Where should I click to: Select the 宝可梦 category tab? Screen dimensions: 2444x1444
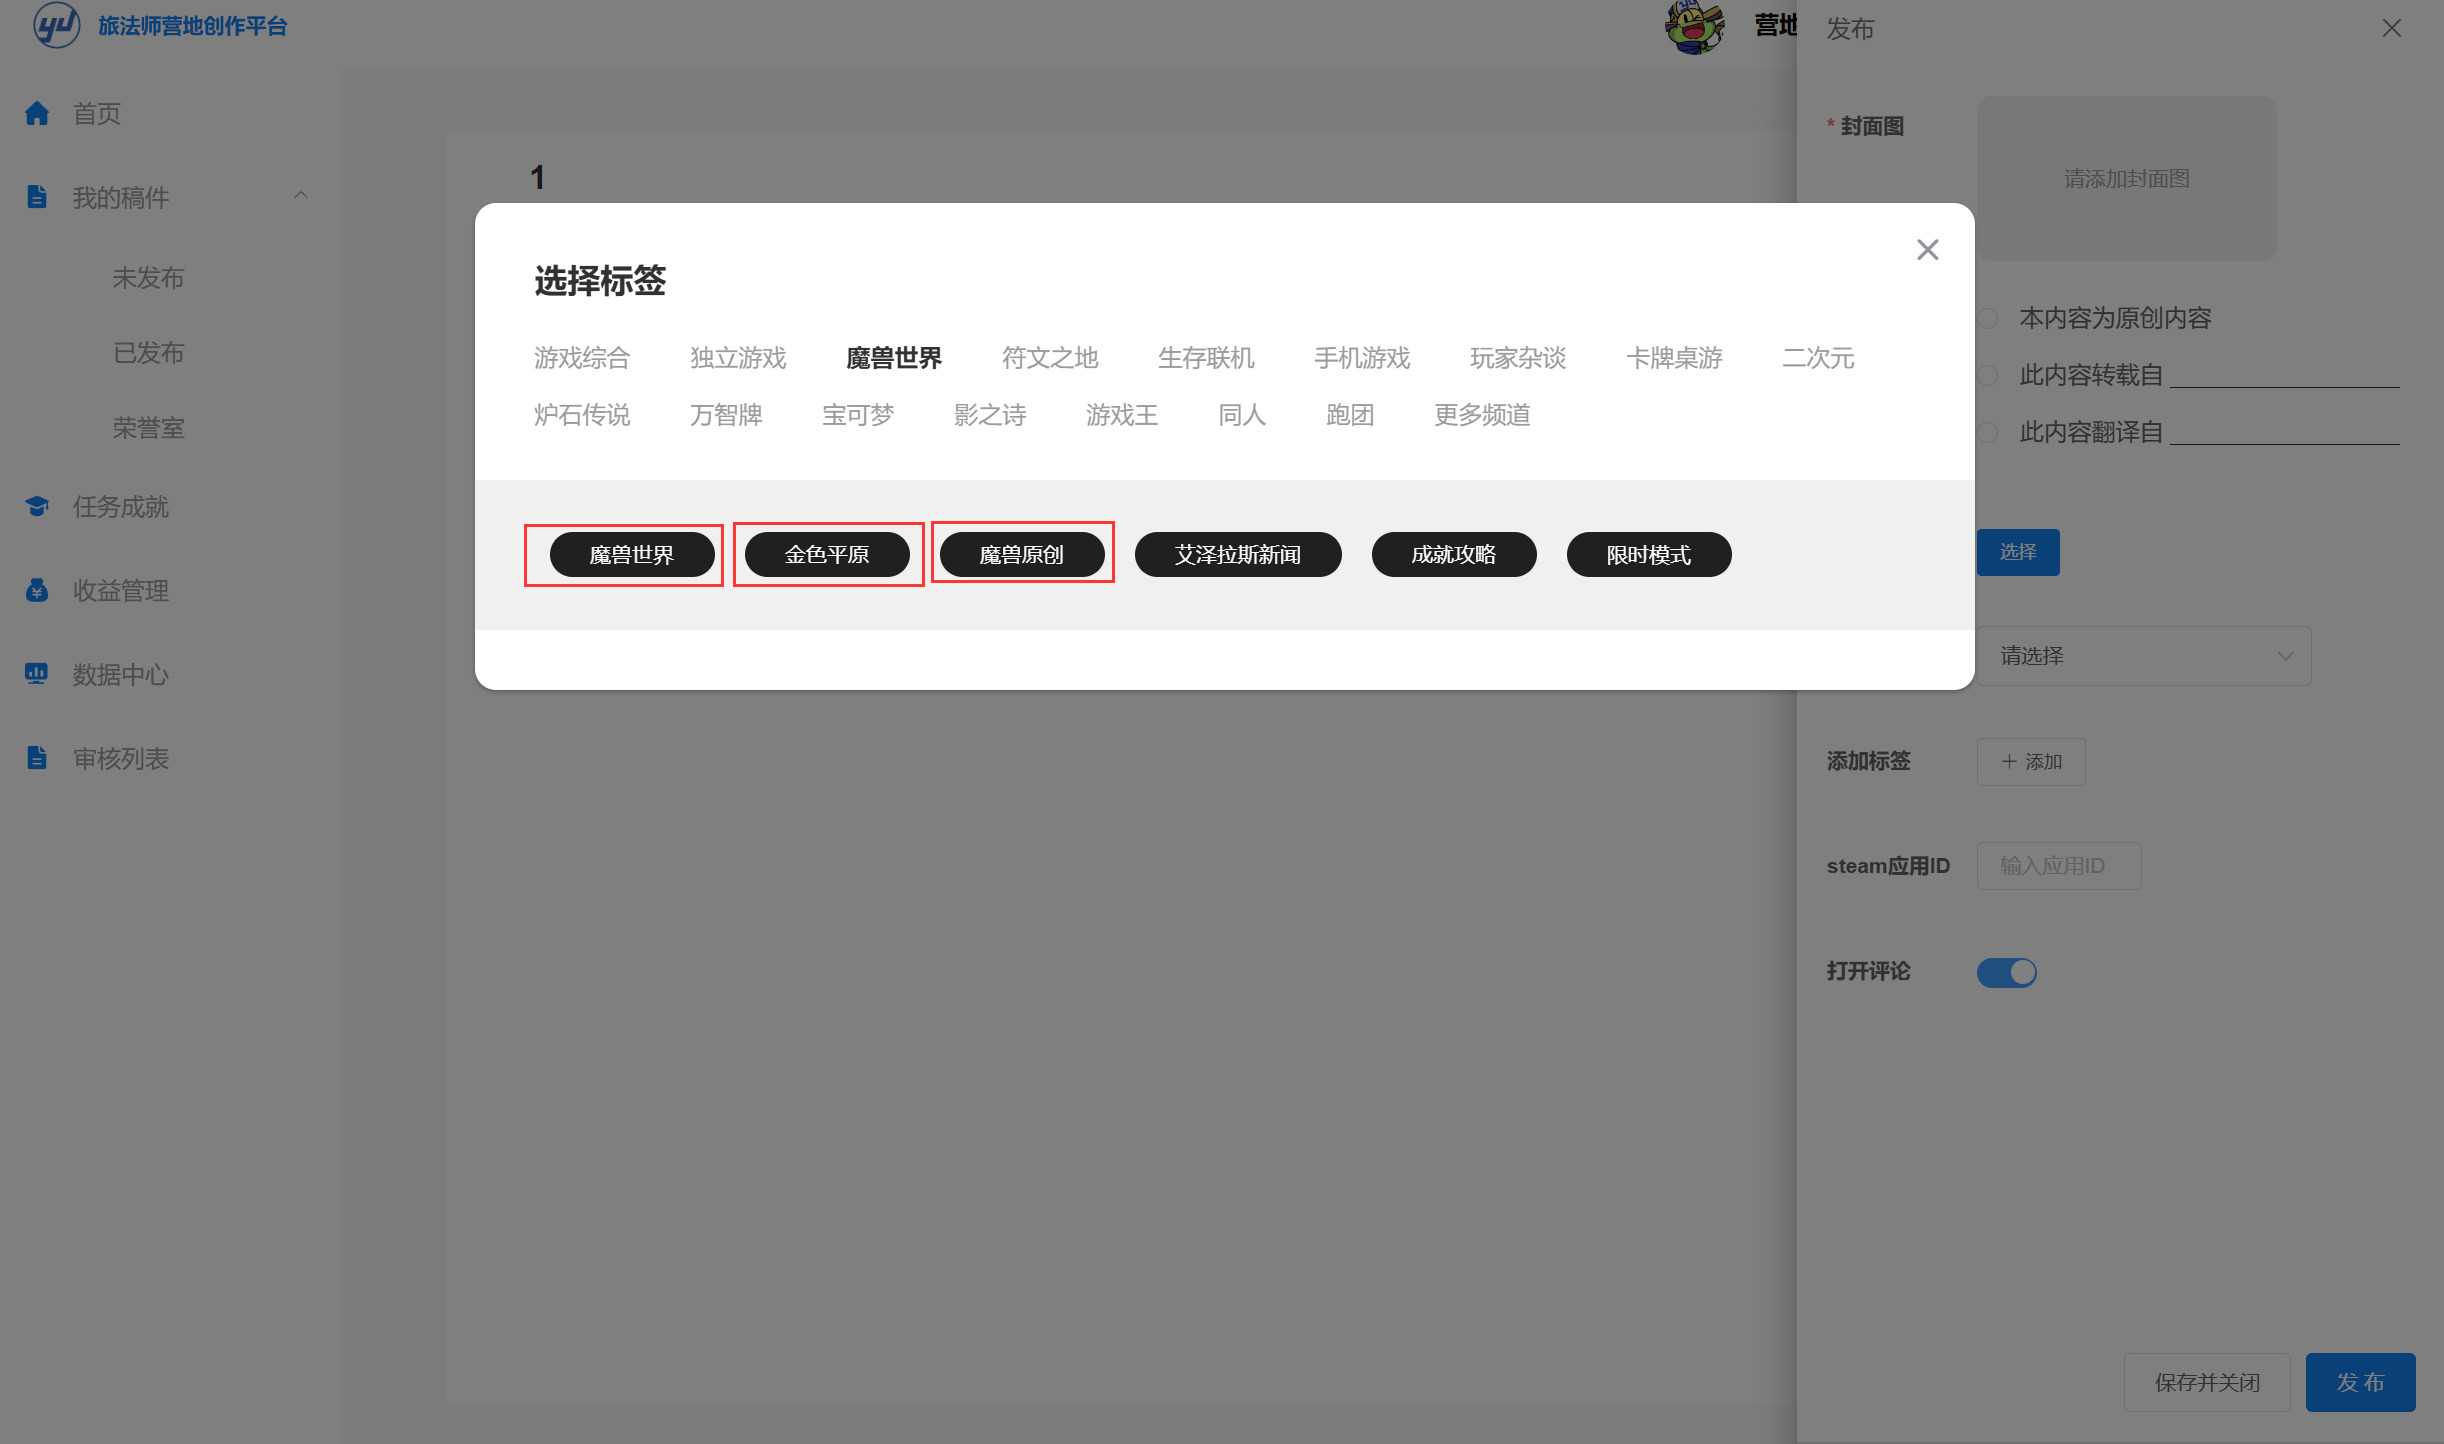(x=858, y=414)
